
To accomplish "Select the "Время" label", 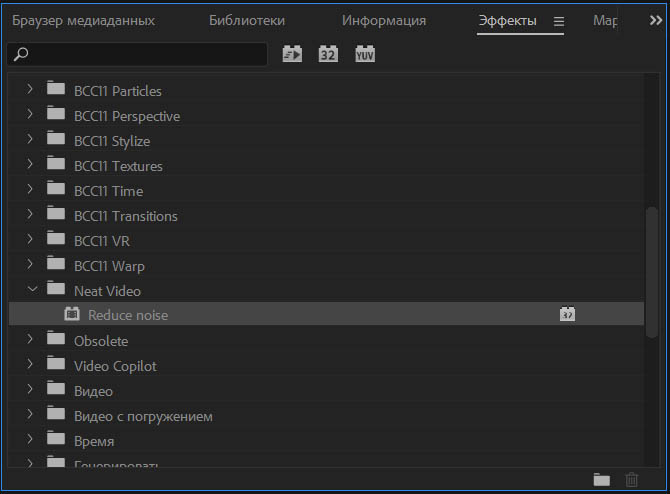I will 94,441.
